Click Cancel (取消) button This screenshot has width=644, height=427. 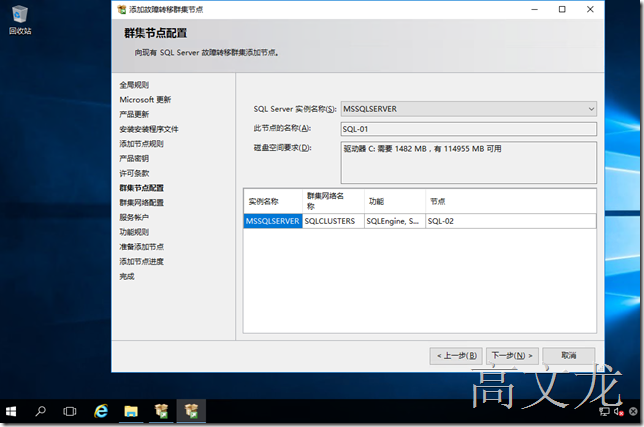(x=569, y=356)
